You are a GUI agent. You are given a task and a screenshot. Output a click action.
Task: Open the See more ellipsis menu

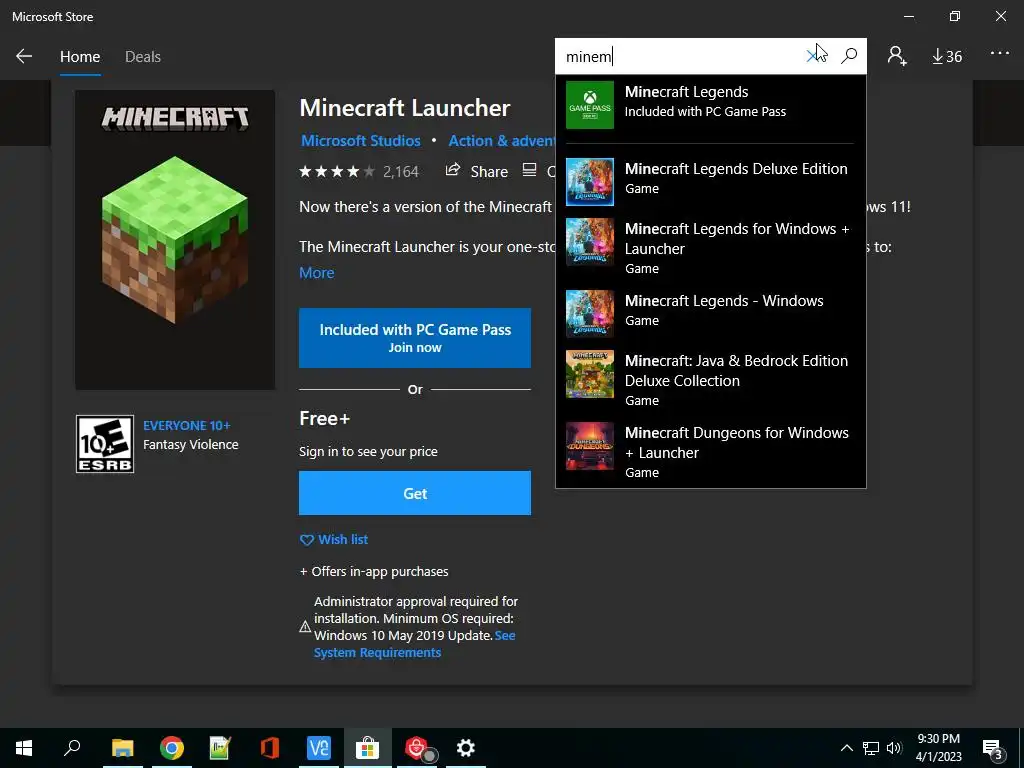click(x=999, y=54)
